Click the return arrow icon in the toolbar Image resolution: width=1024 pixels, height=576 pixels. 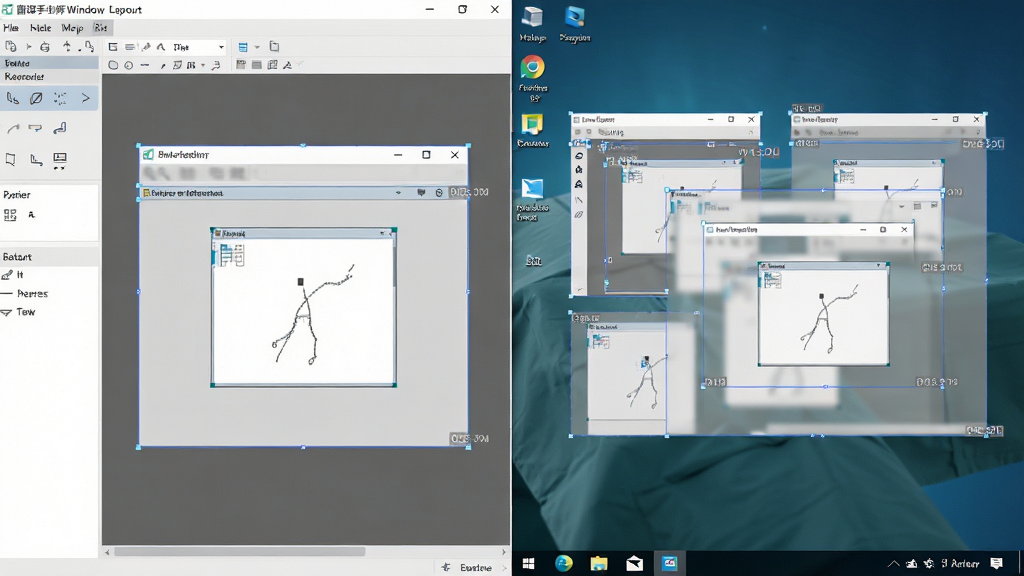pos(216,65)
